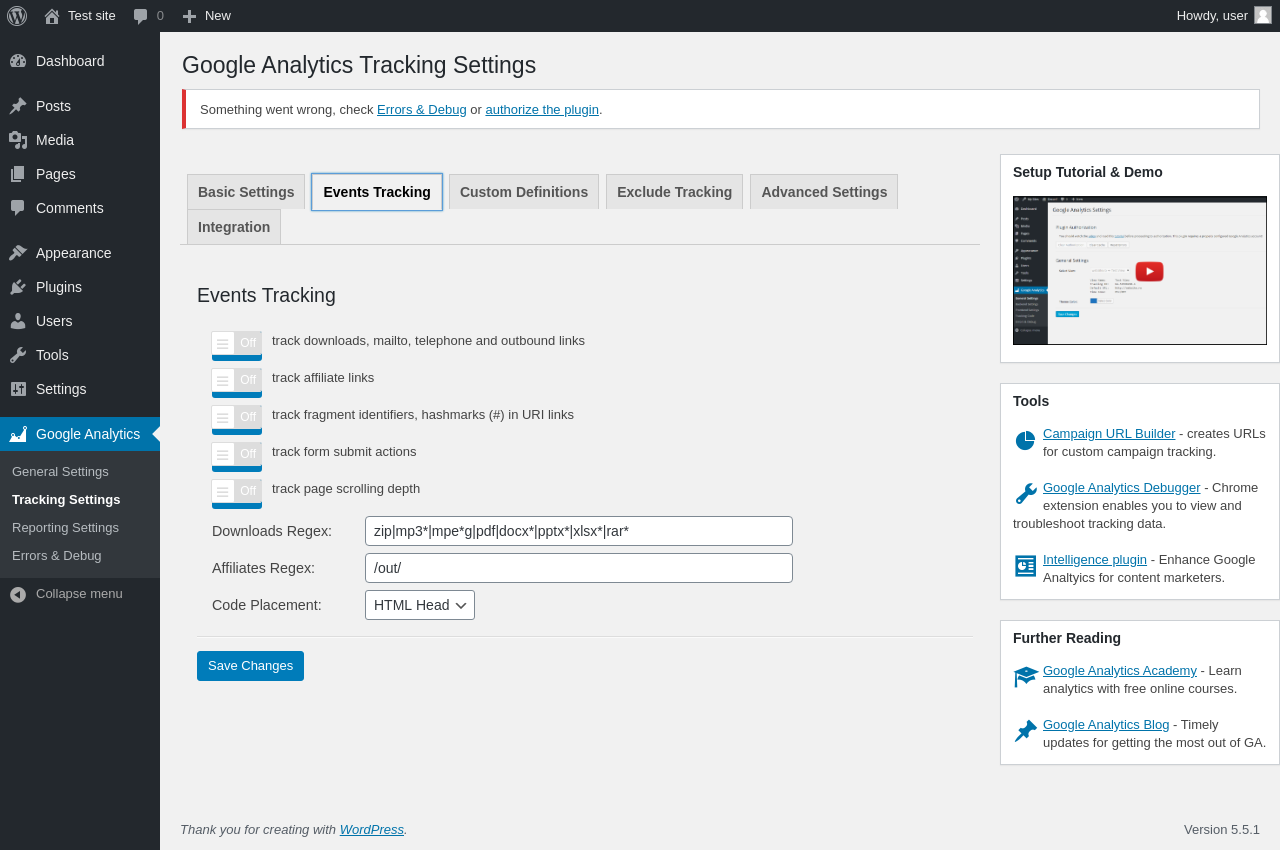Click the Test site home icon

point(52,16)
